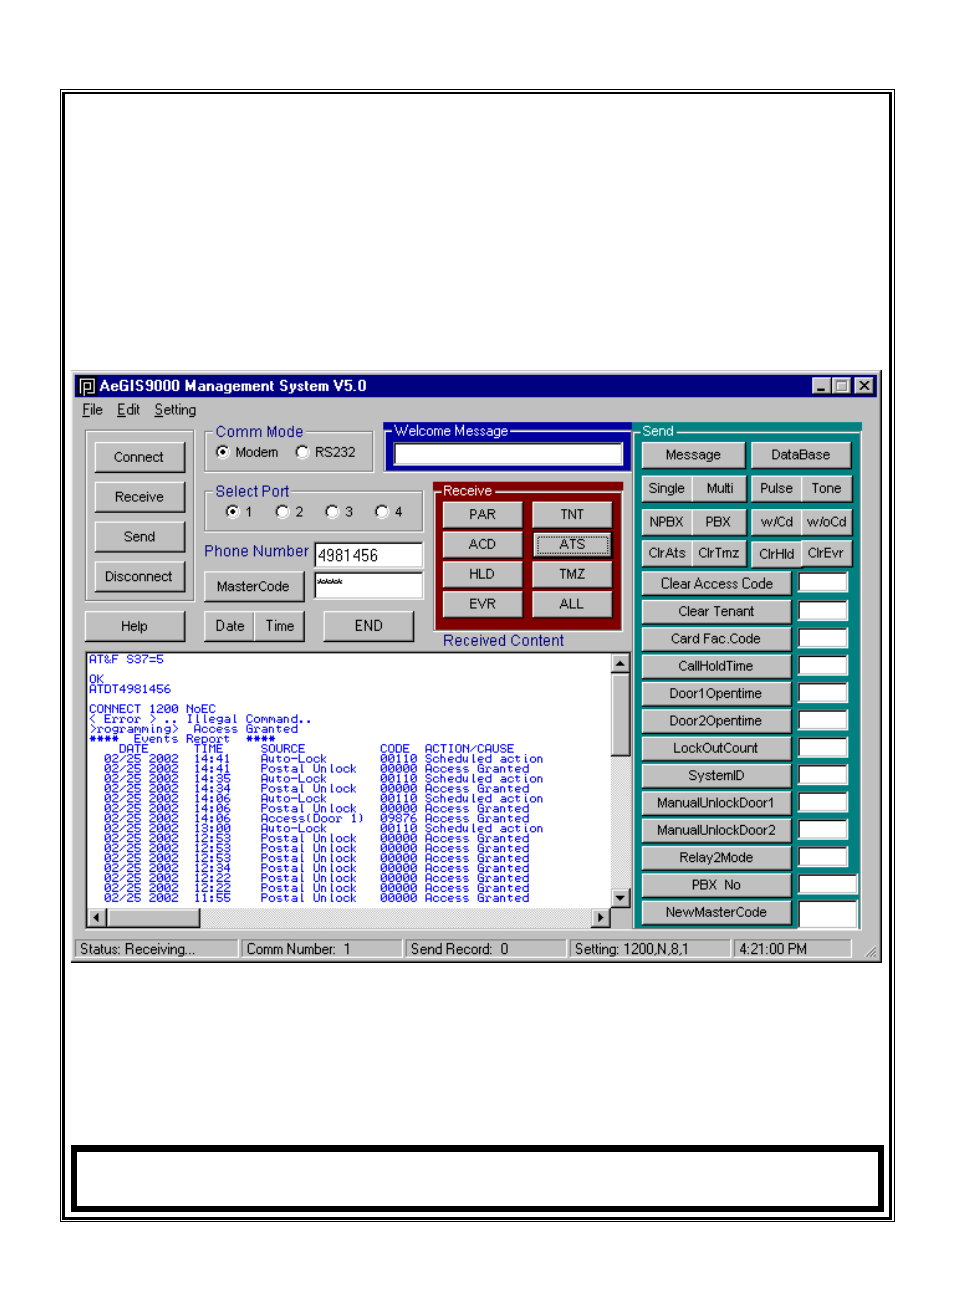Click the Connect button

(139, 457)
